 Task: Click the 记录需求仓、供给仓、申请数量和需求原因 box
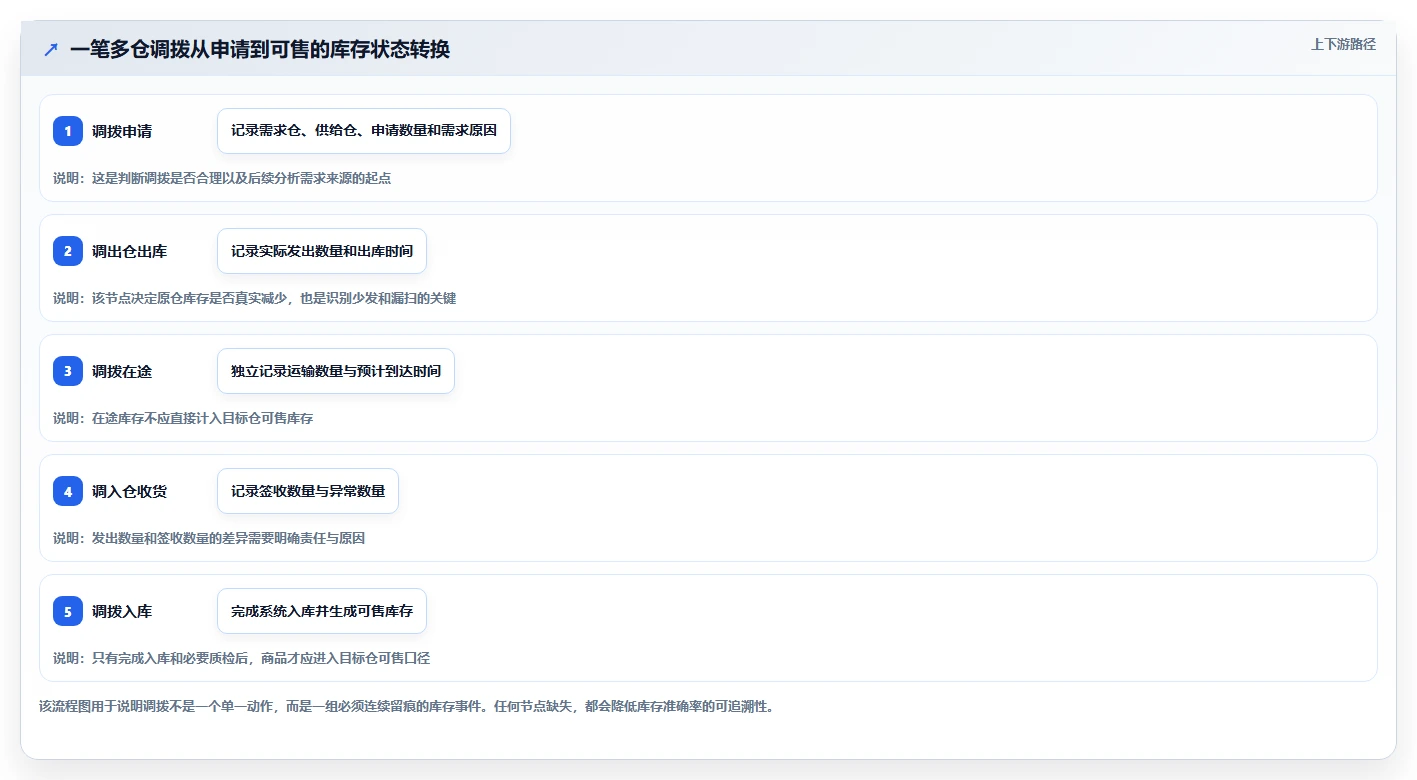(x=364, y=131)
